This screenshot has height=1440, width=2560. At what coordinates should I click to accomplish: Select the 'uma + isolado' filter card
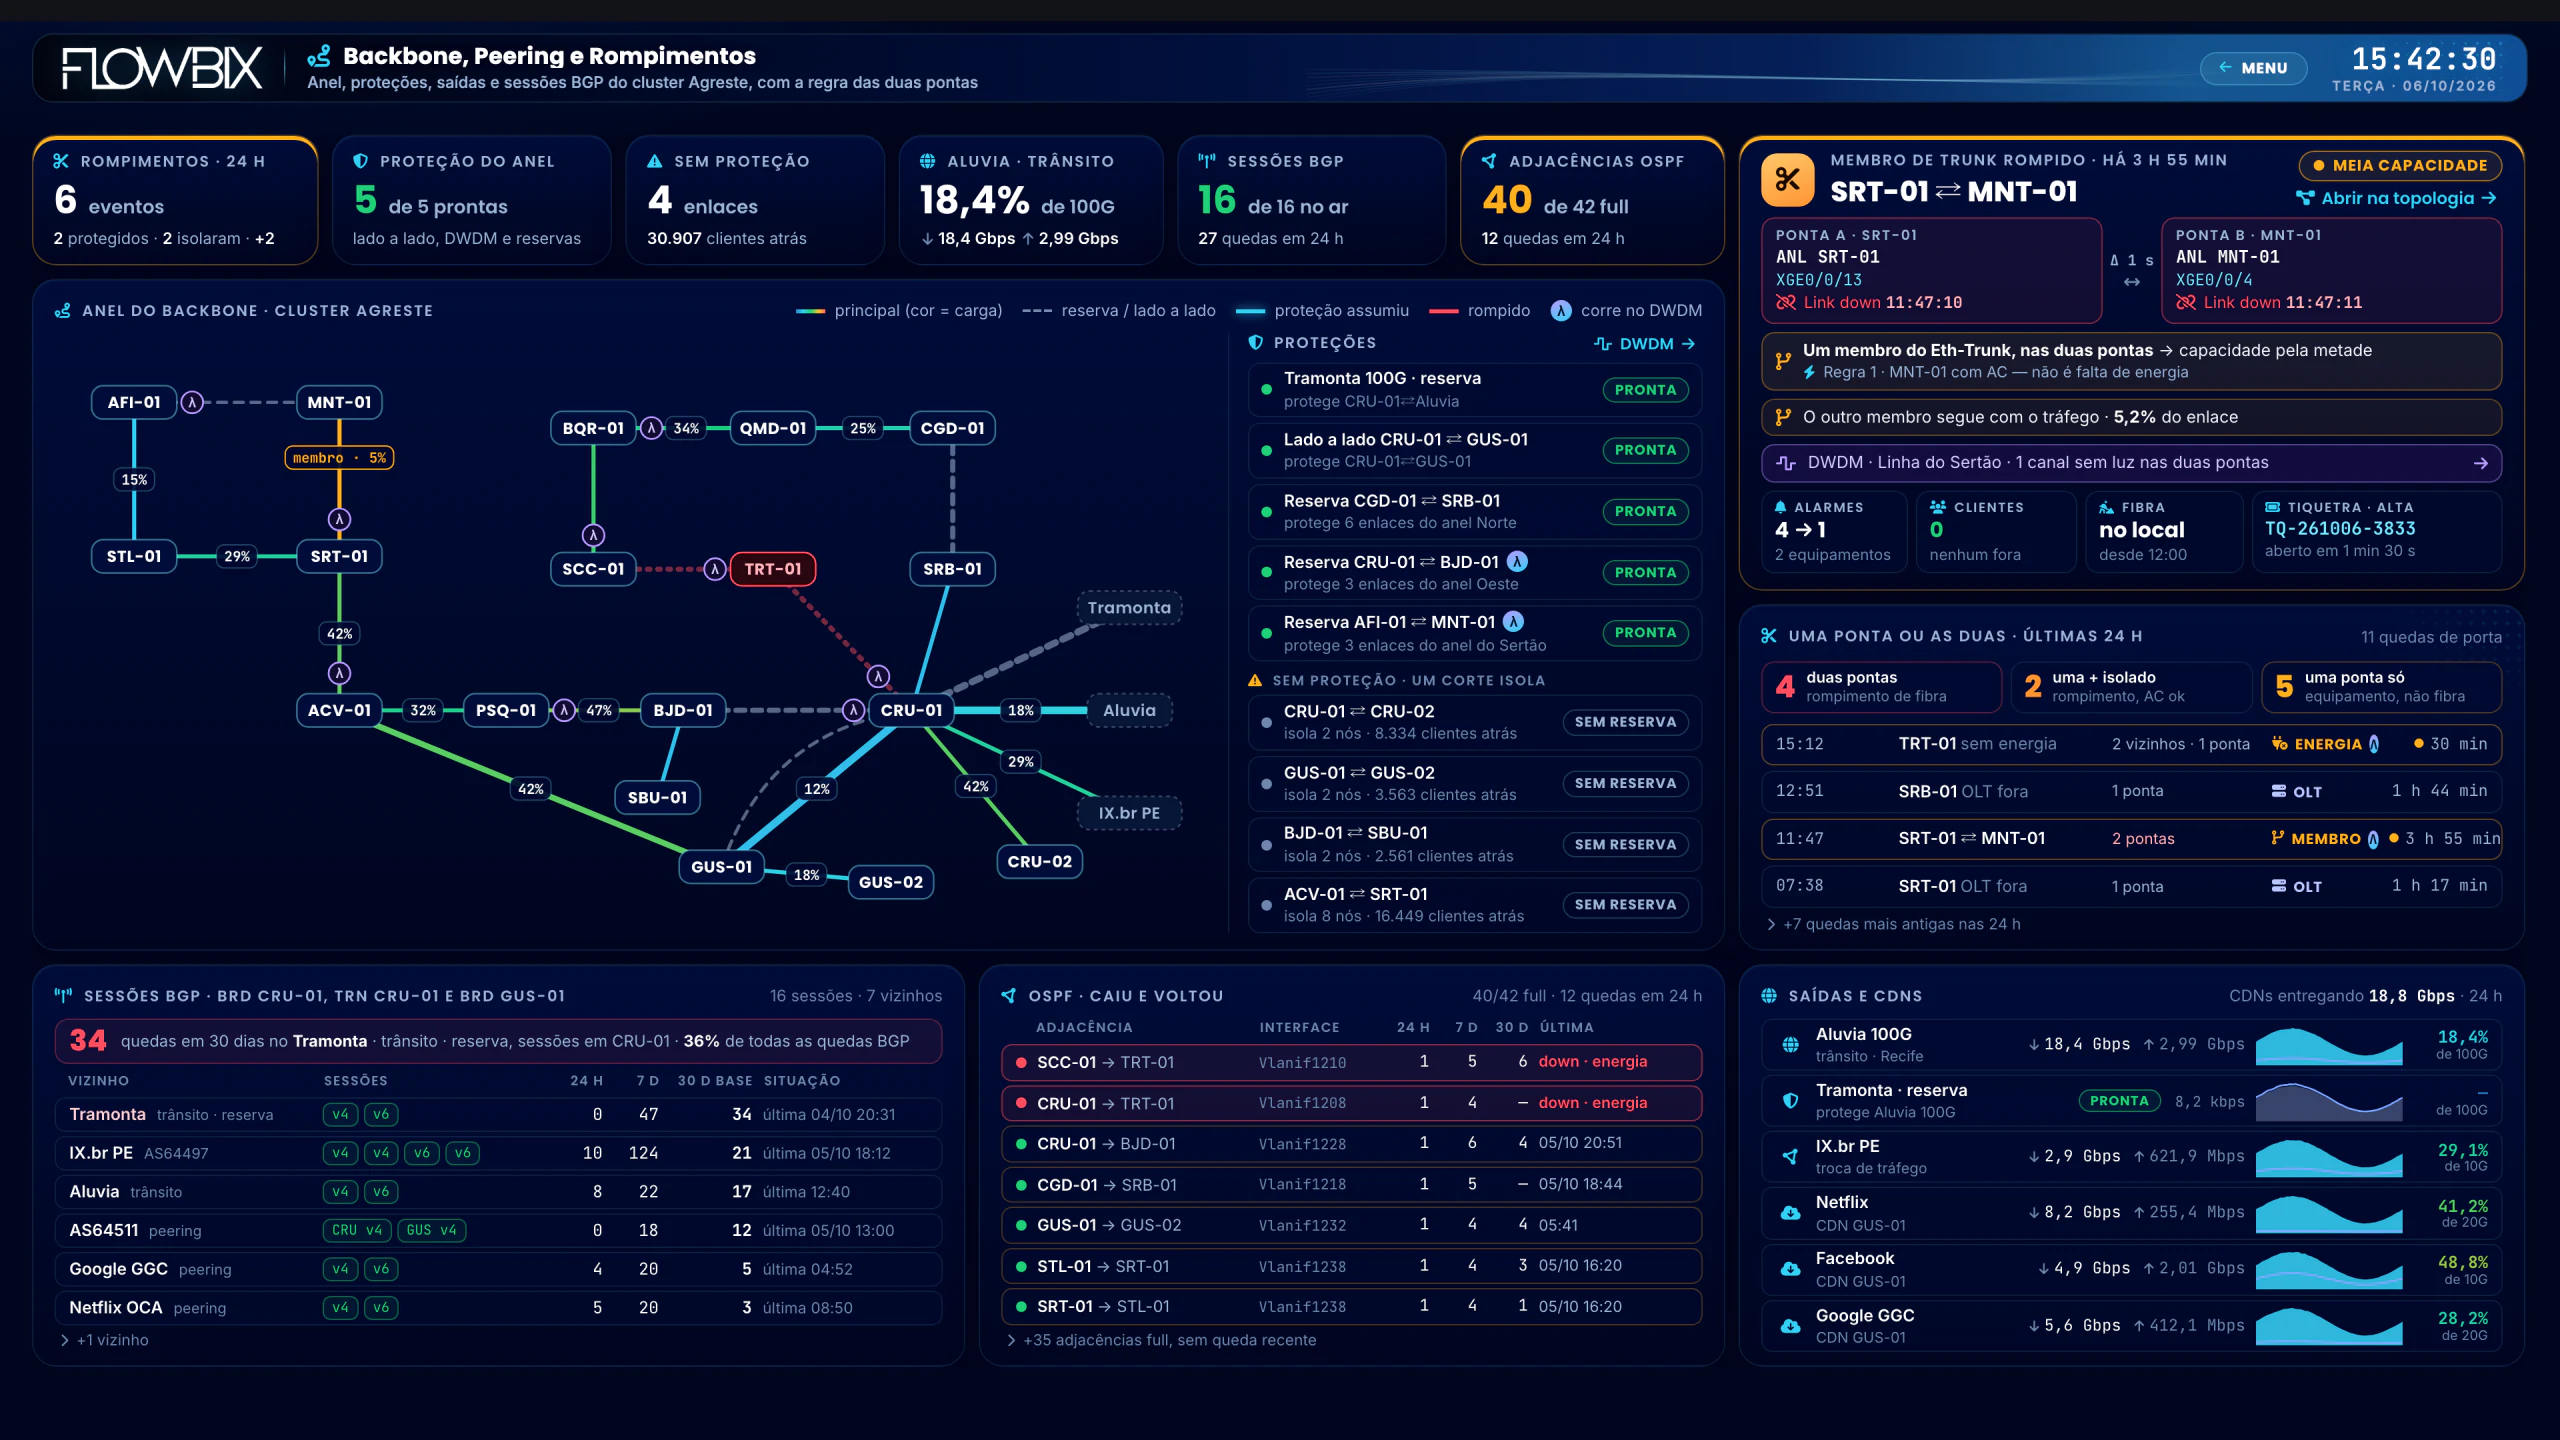pyautogui.click(x=2131, y=687)
